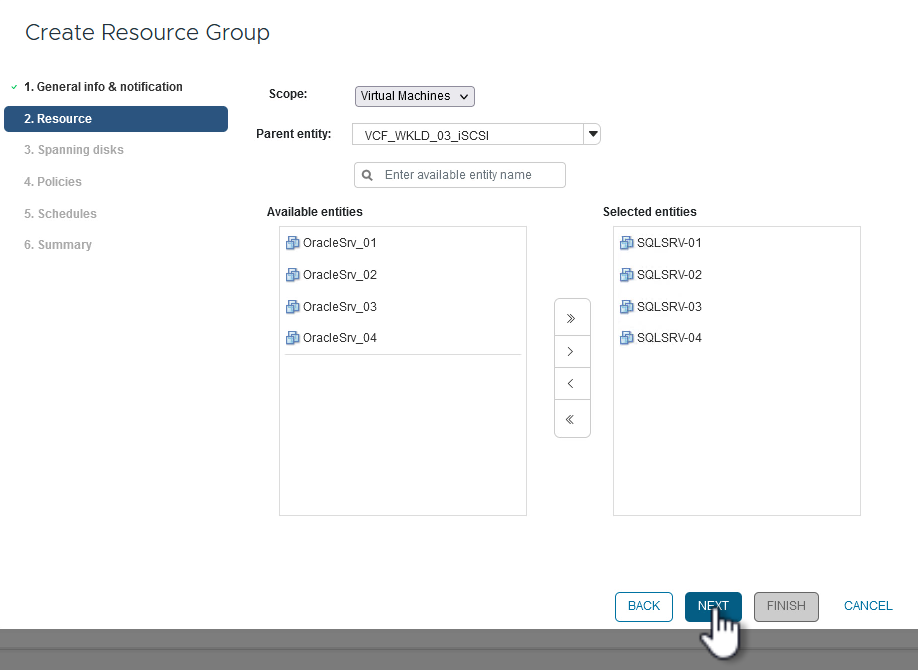Image resolution: width=918 pixels, height=670 pixels.
Task: Select the Resource wizard step
Action: 115,119
